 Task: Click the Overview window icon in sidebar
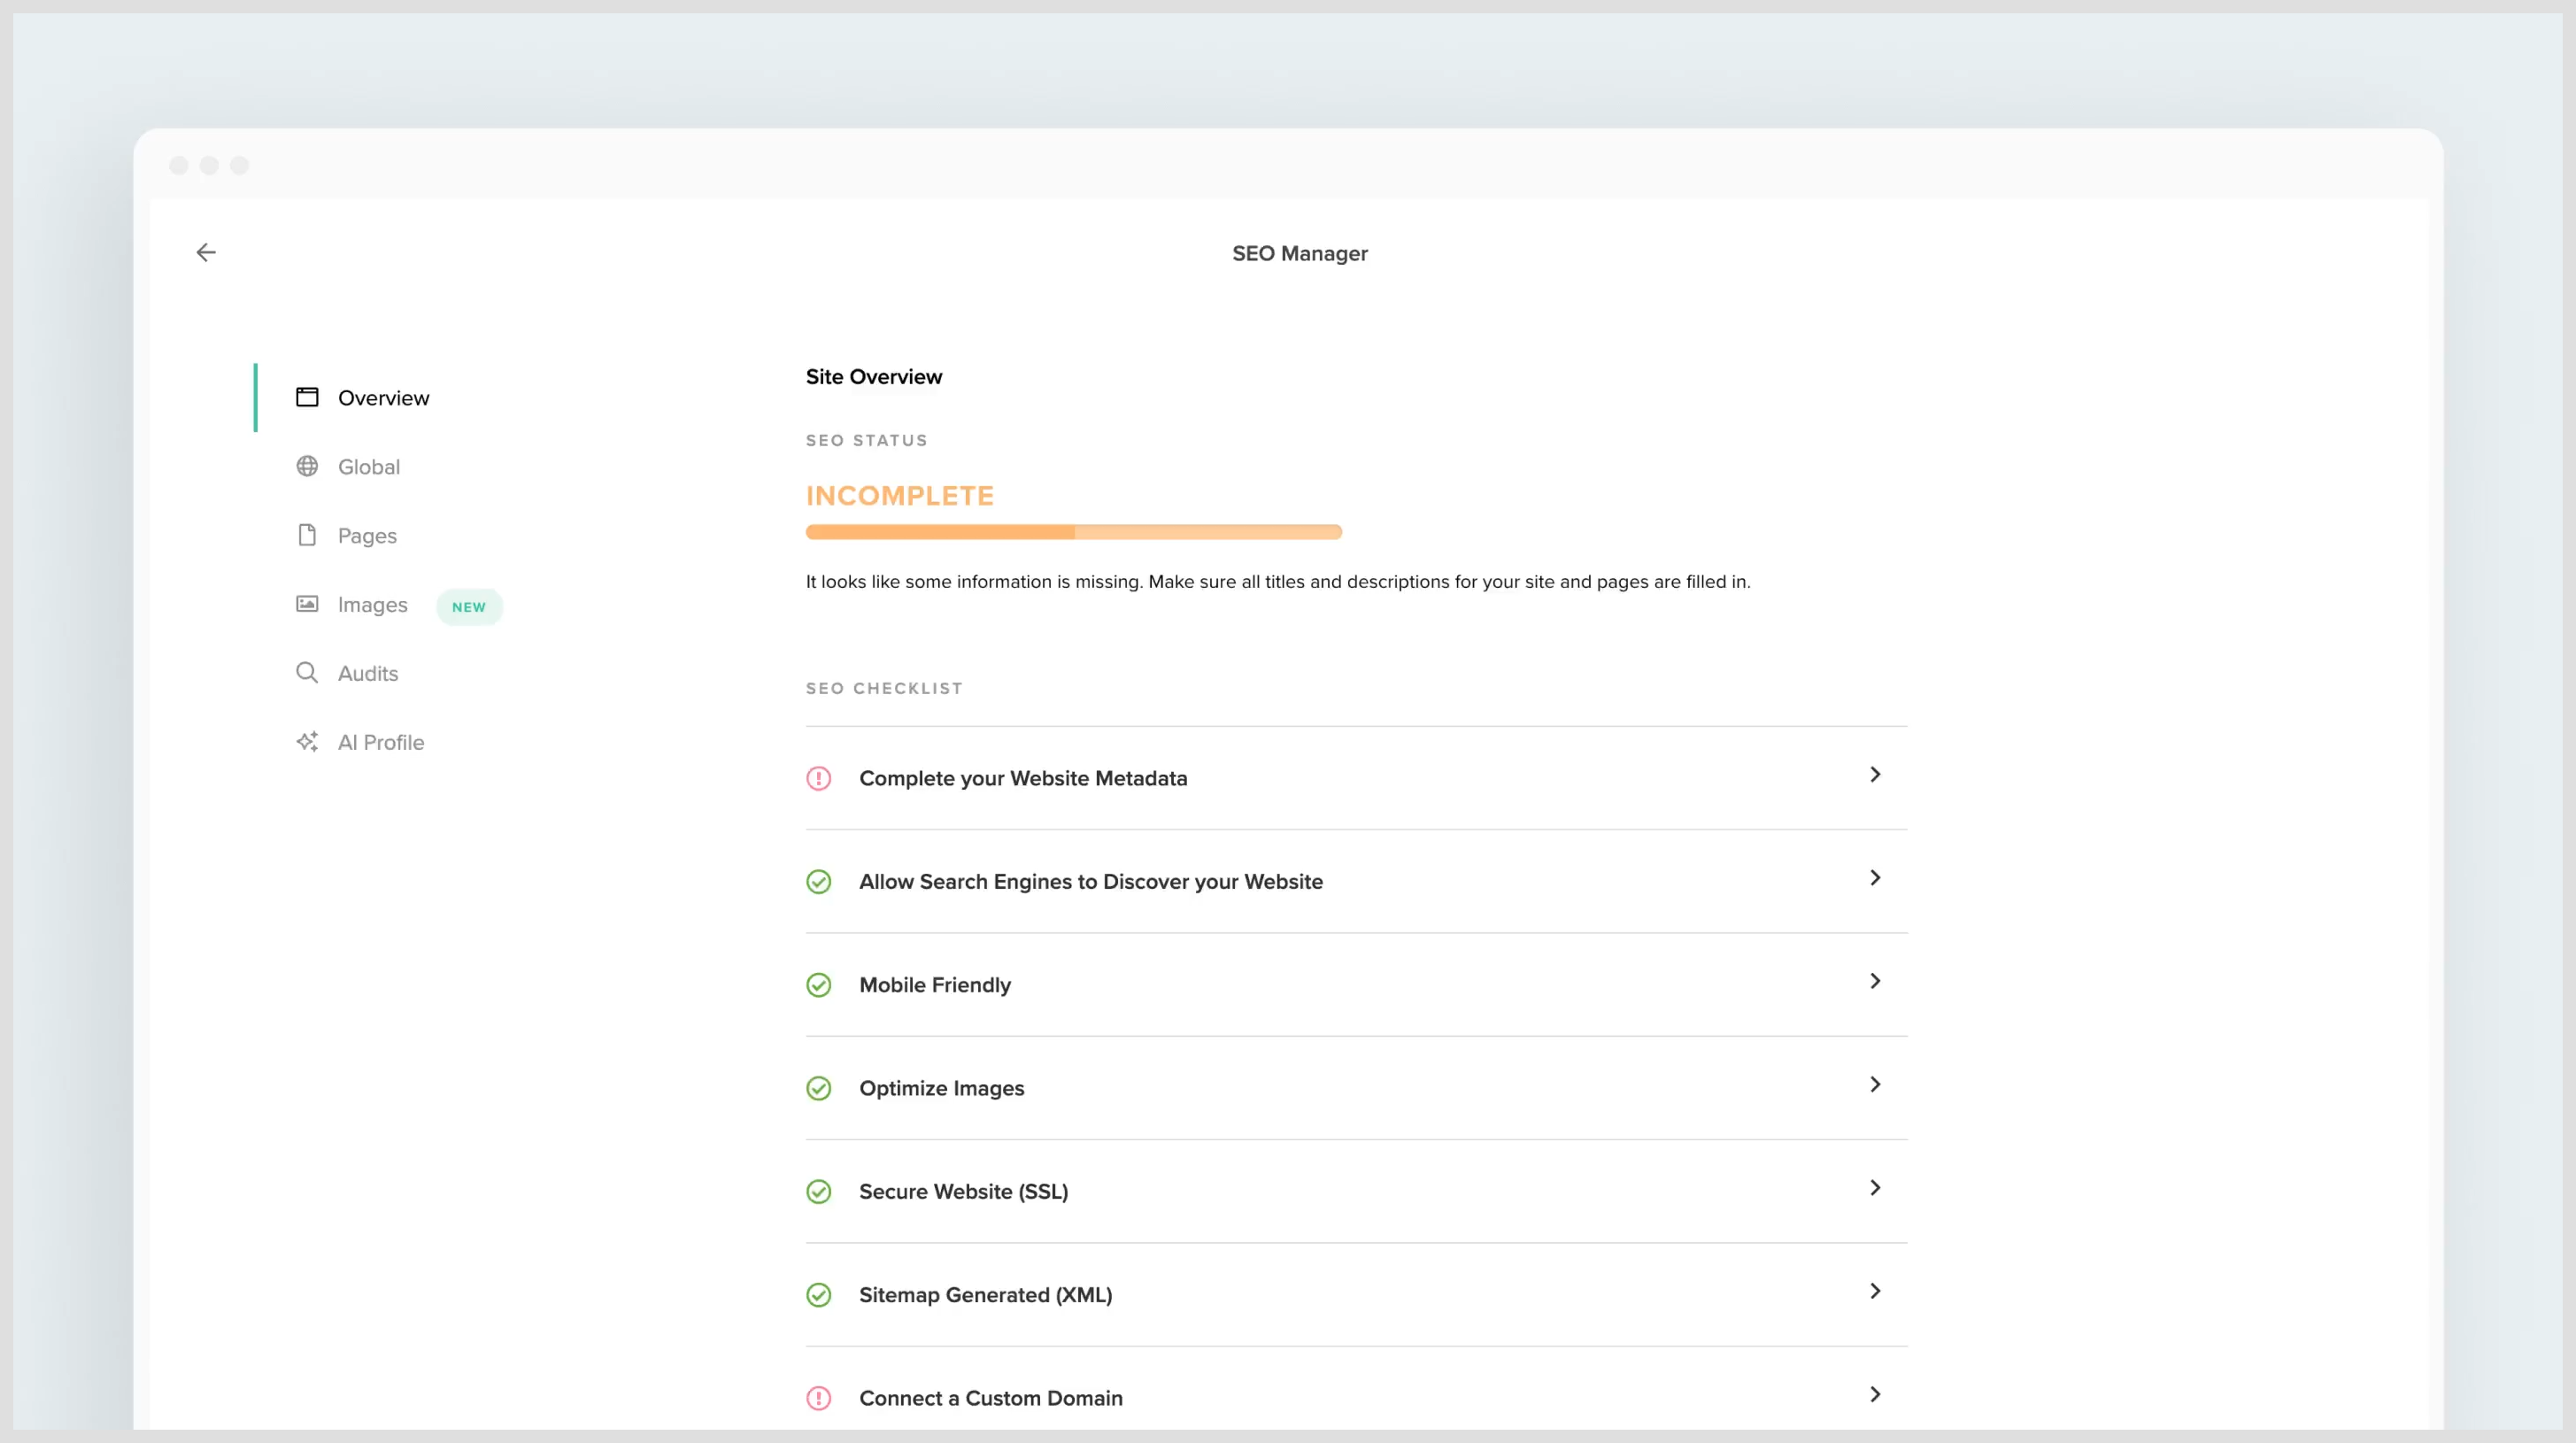tap(307, 397)
